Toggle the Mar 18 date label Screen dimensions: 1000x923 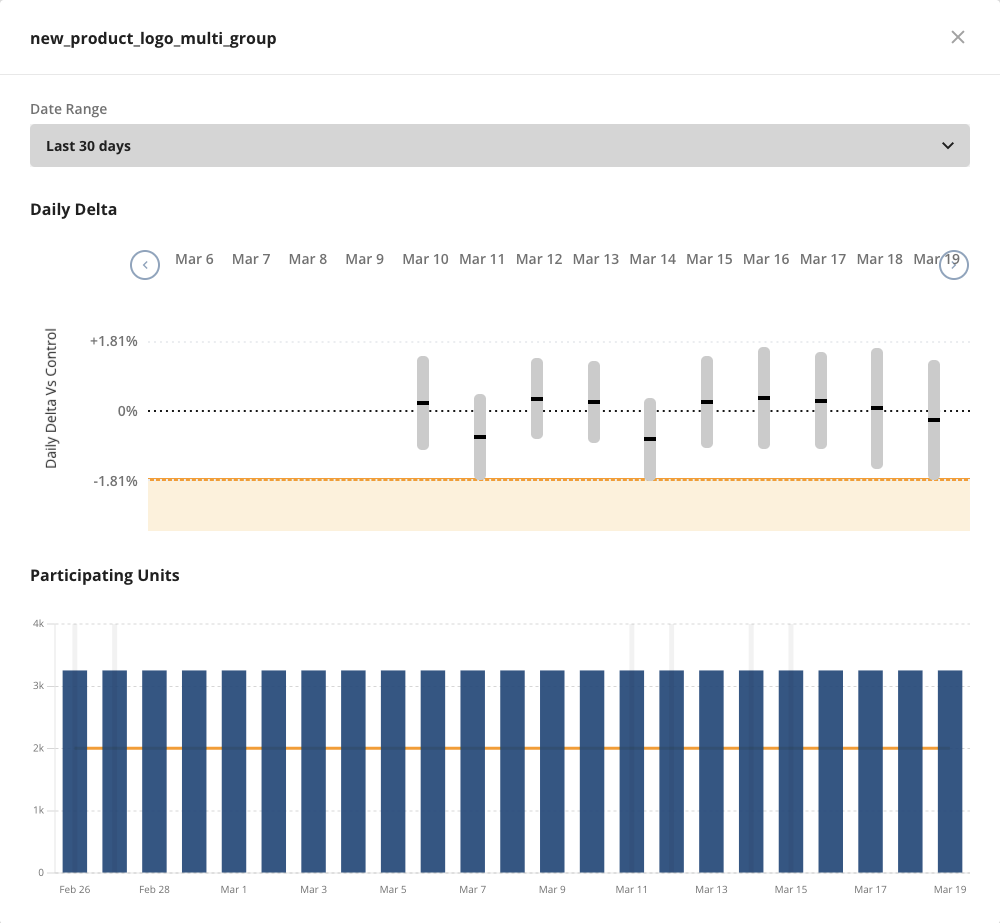(879, 258)
